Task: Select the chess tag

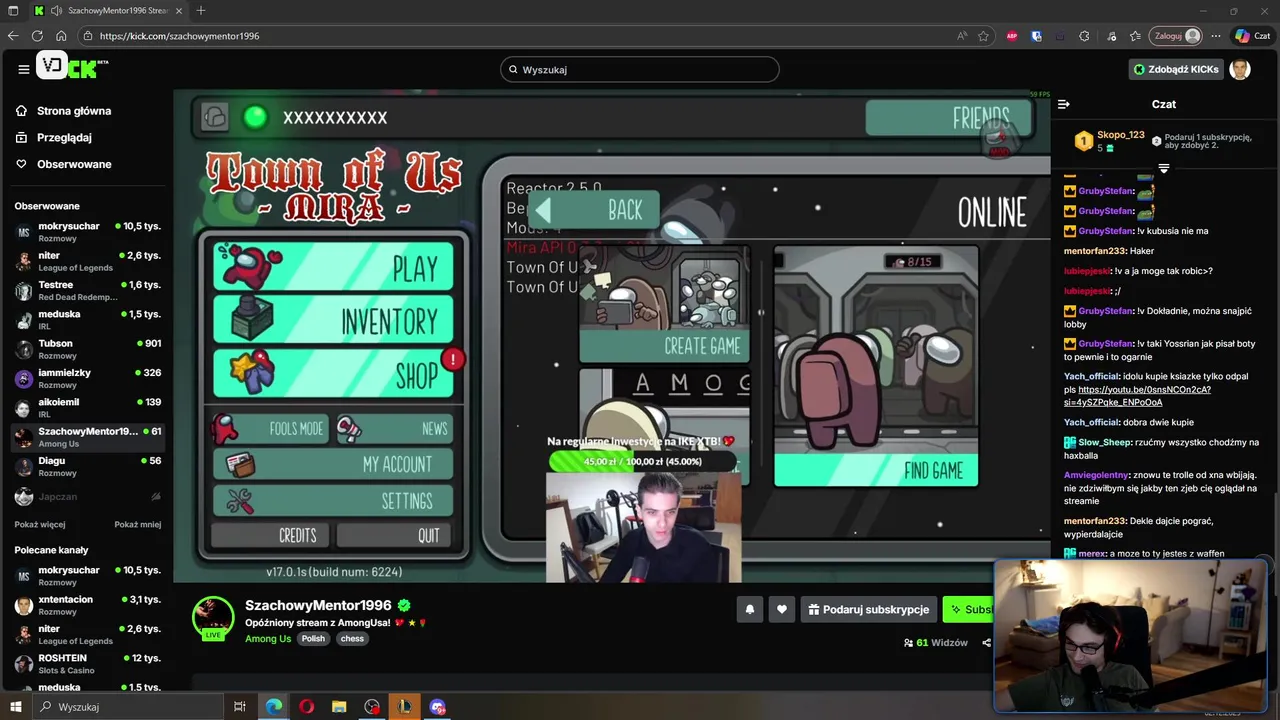Action: pyautogui.click(x=352, y=639)
